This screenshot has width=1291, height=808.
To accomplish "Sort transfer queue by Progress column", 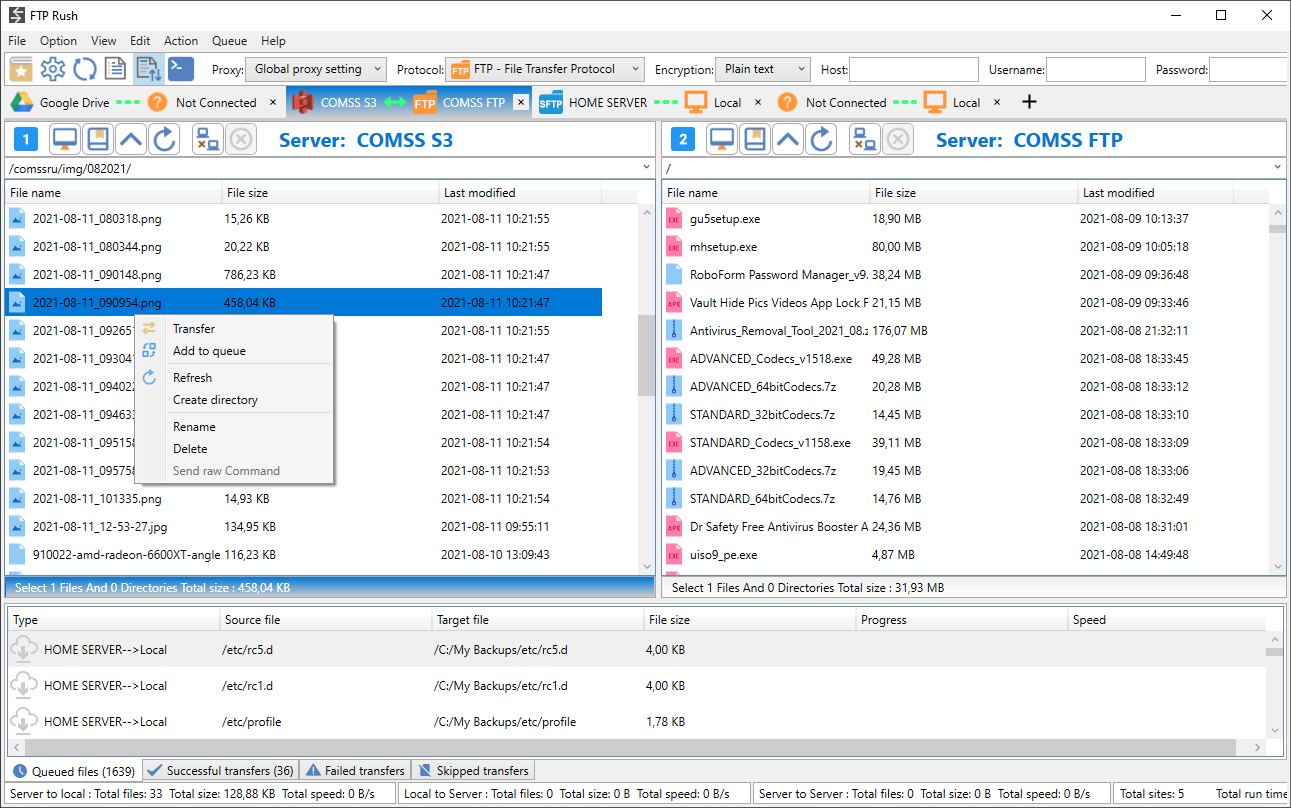I will 963,620.
